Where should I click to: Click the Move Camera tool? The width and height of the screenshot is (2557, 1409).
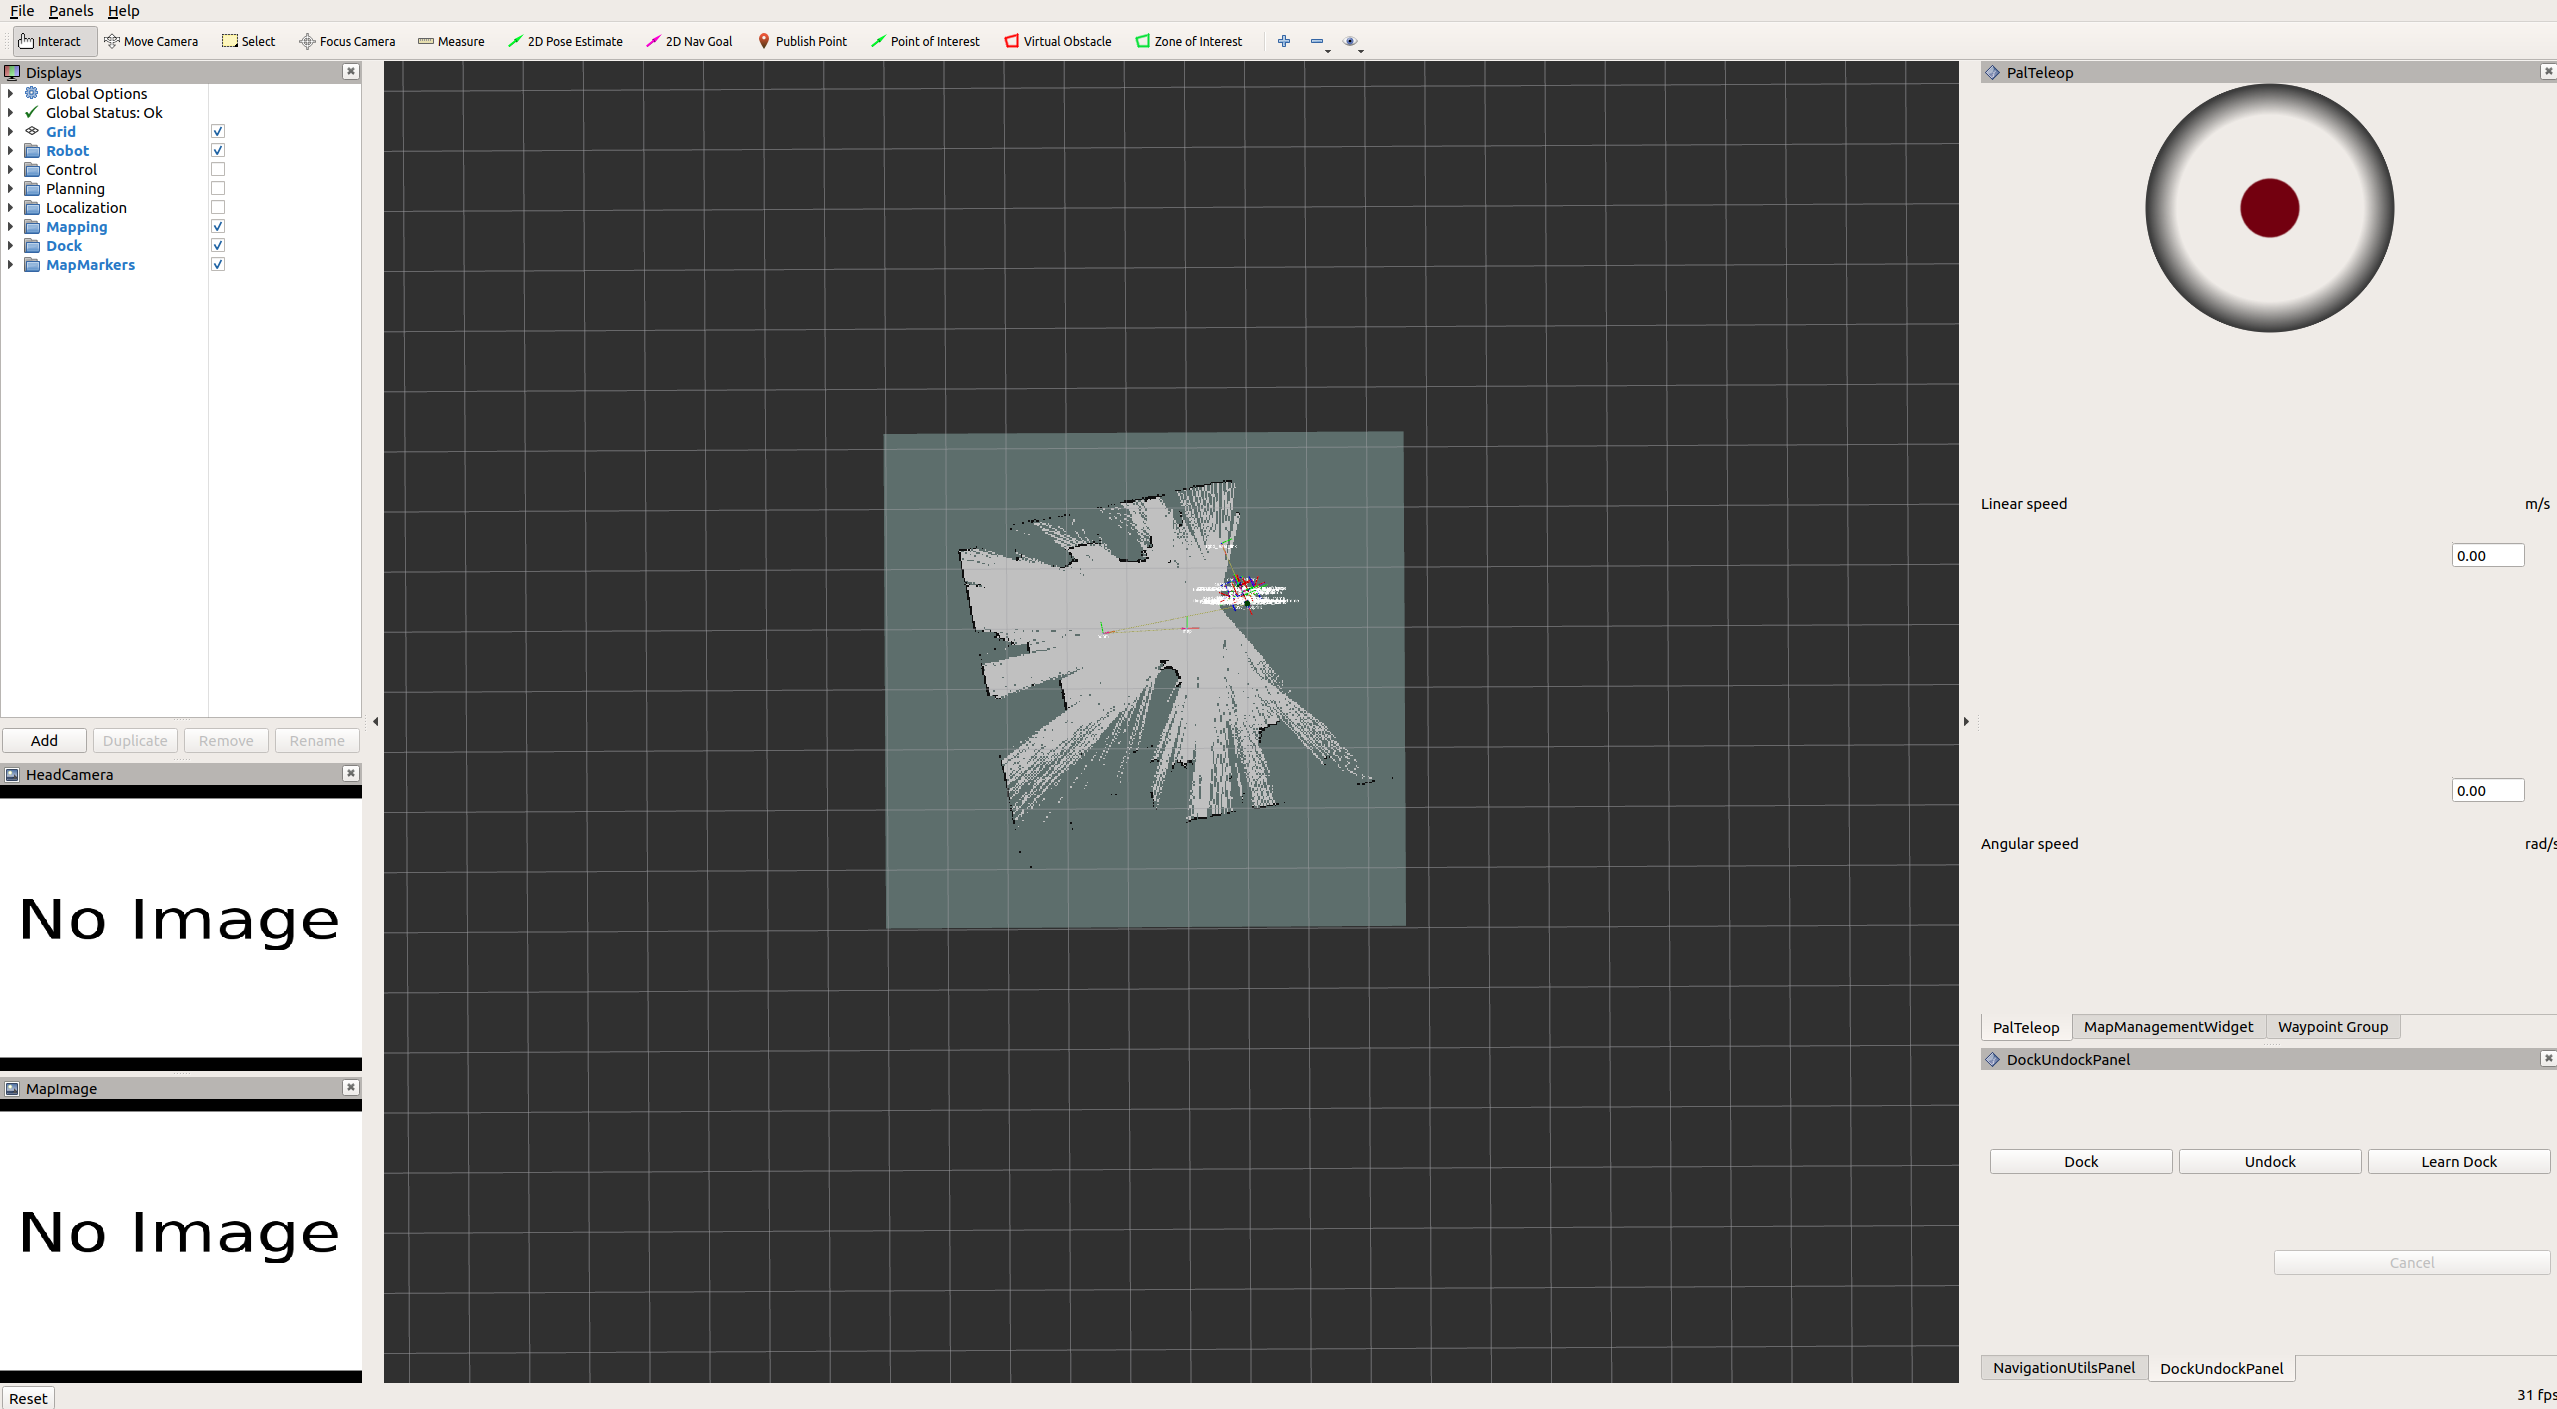click(151, 41)
